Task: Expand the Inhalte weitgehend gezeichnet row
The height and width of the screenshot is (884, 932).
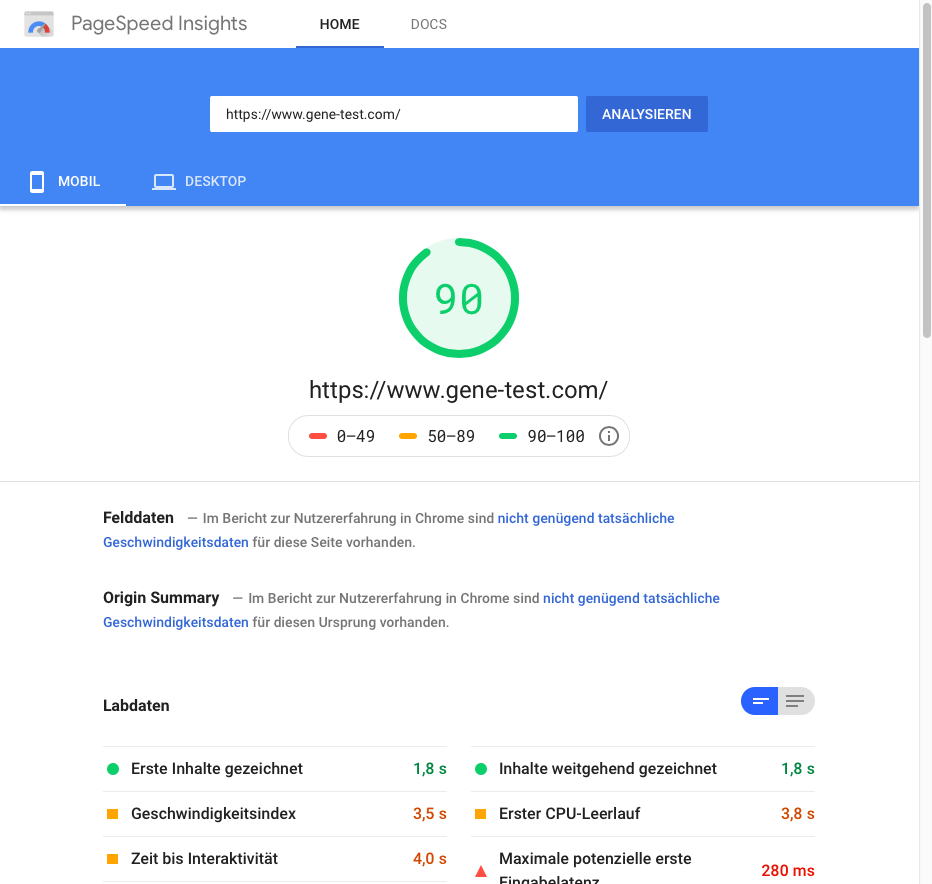Action: click(x=643, y=769)
